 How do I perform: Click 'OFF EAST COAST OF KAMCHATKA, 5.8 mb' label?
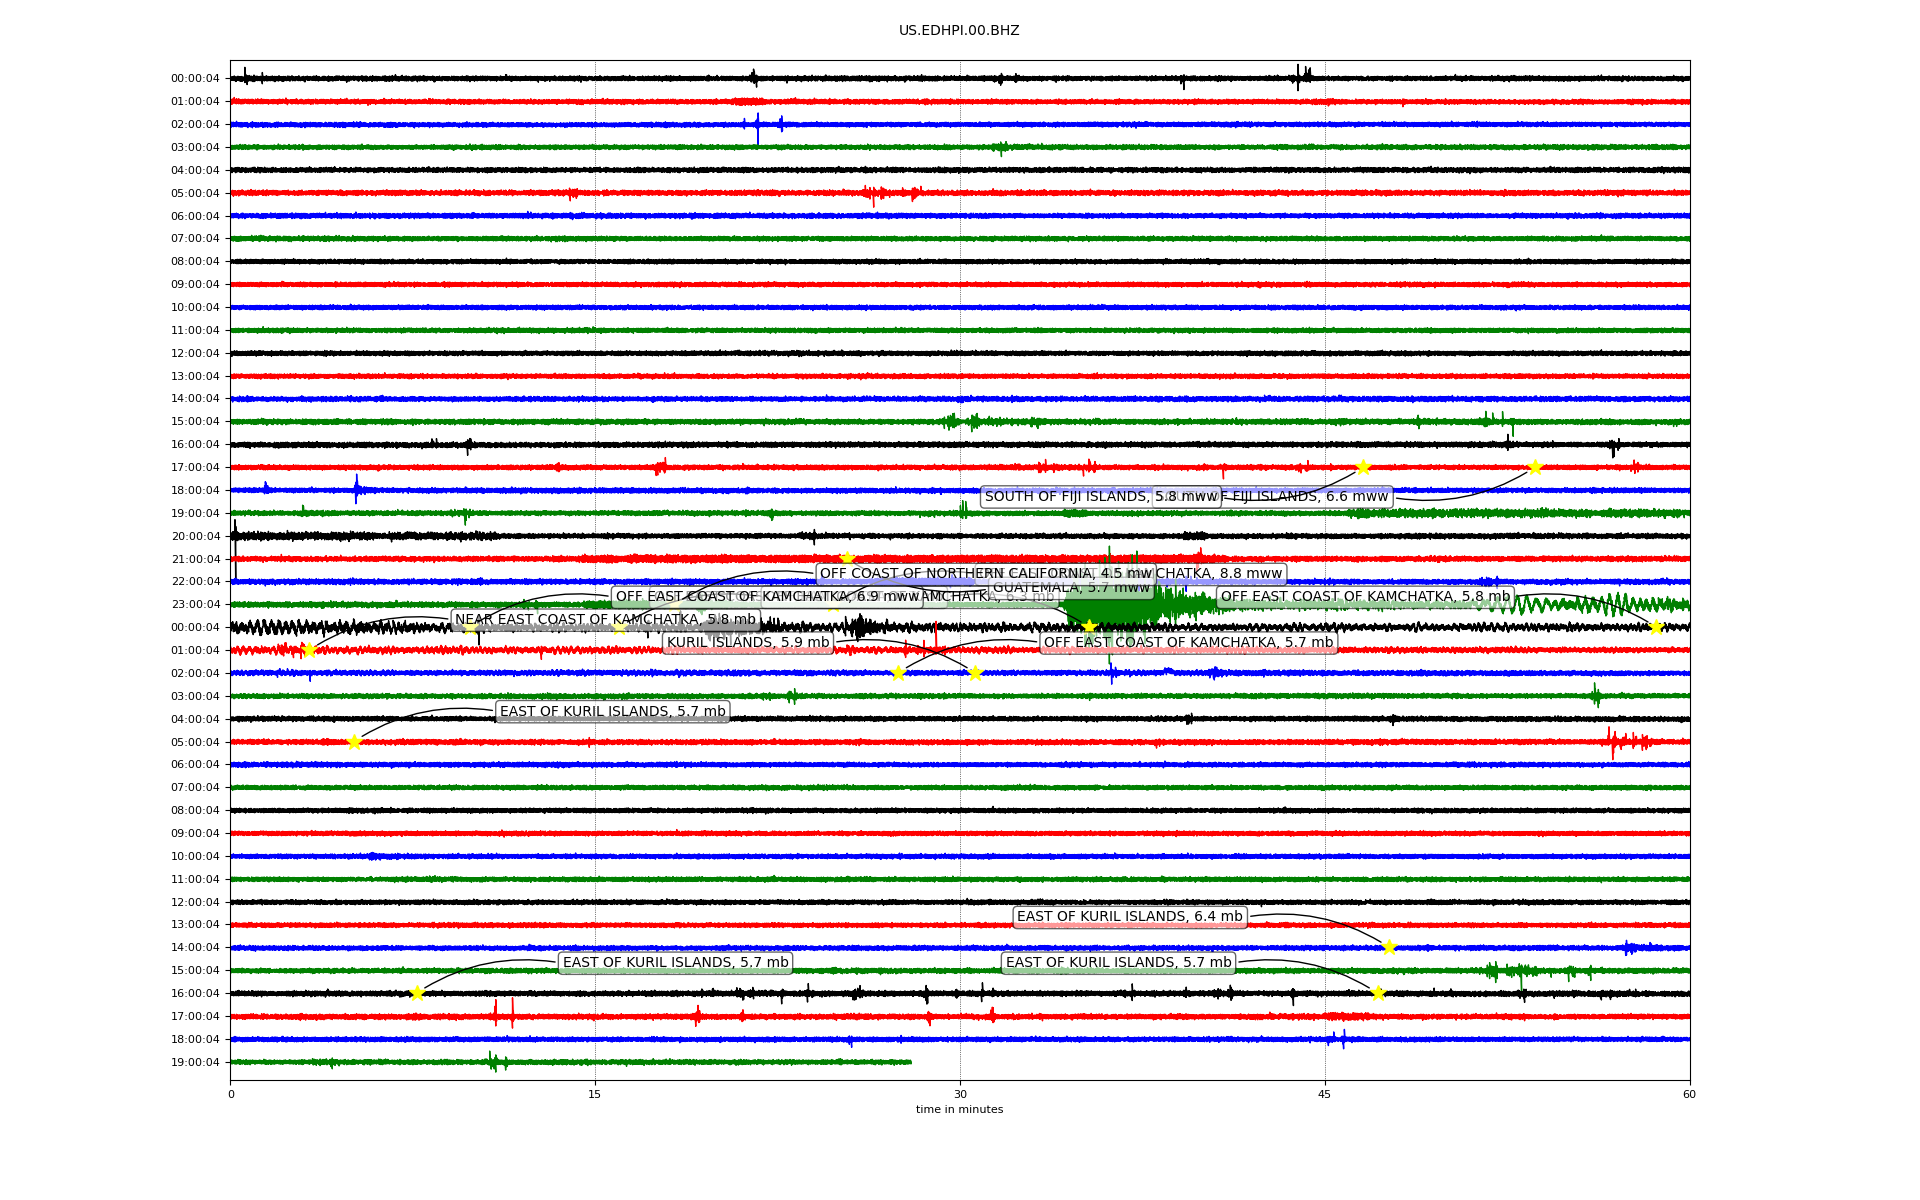pos(1365,597)
